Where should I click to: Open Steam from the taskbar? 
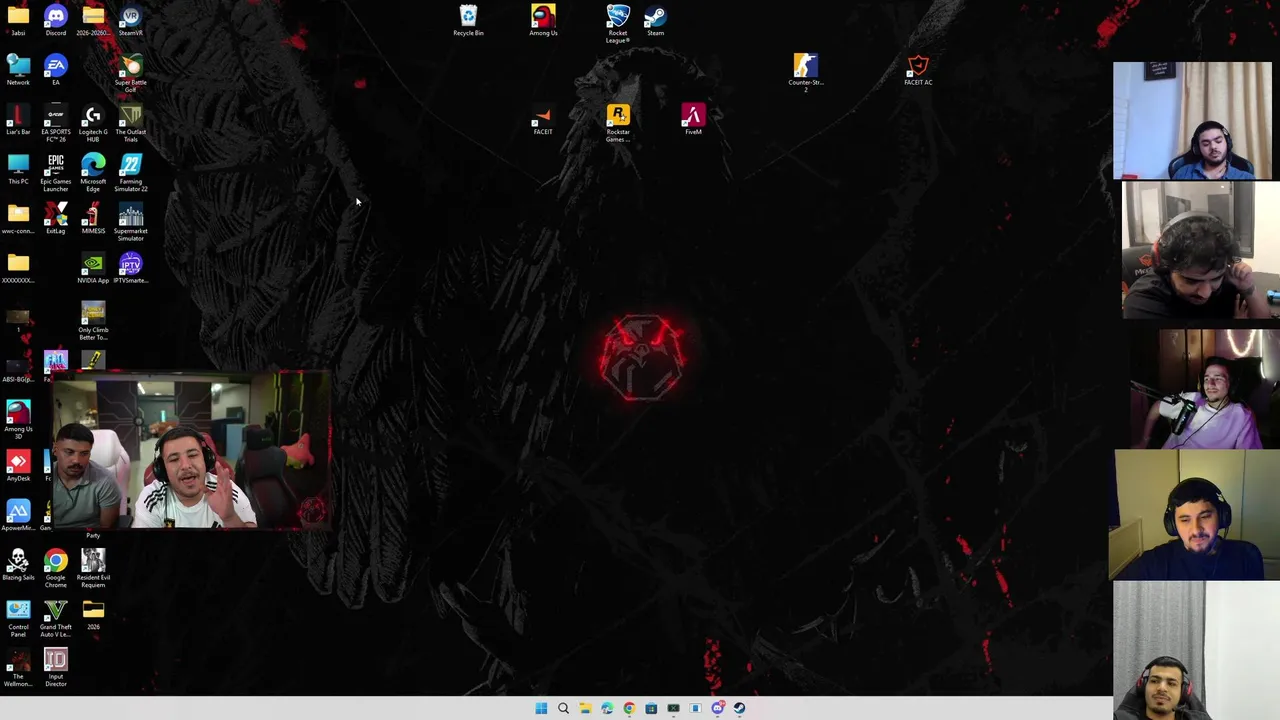[739, 708]
